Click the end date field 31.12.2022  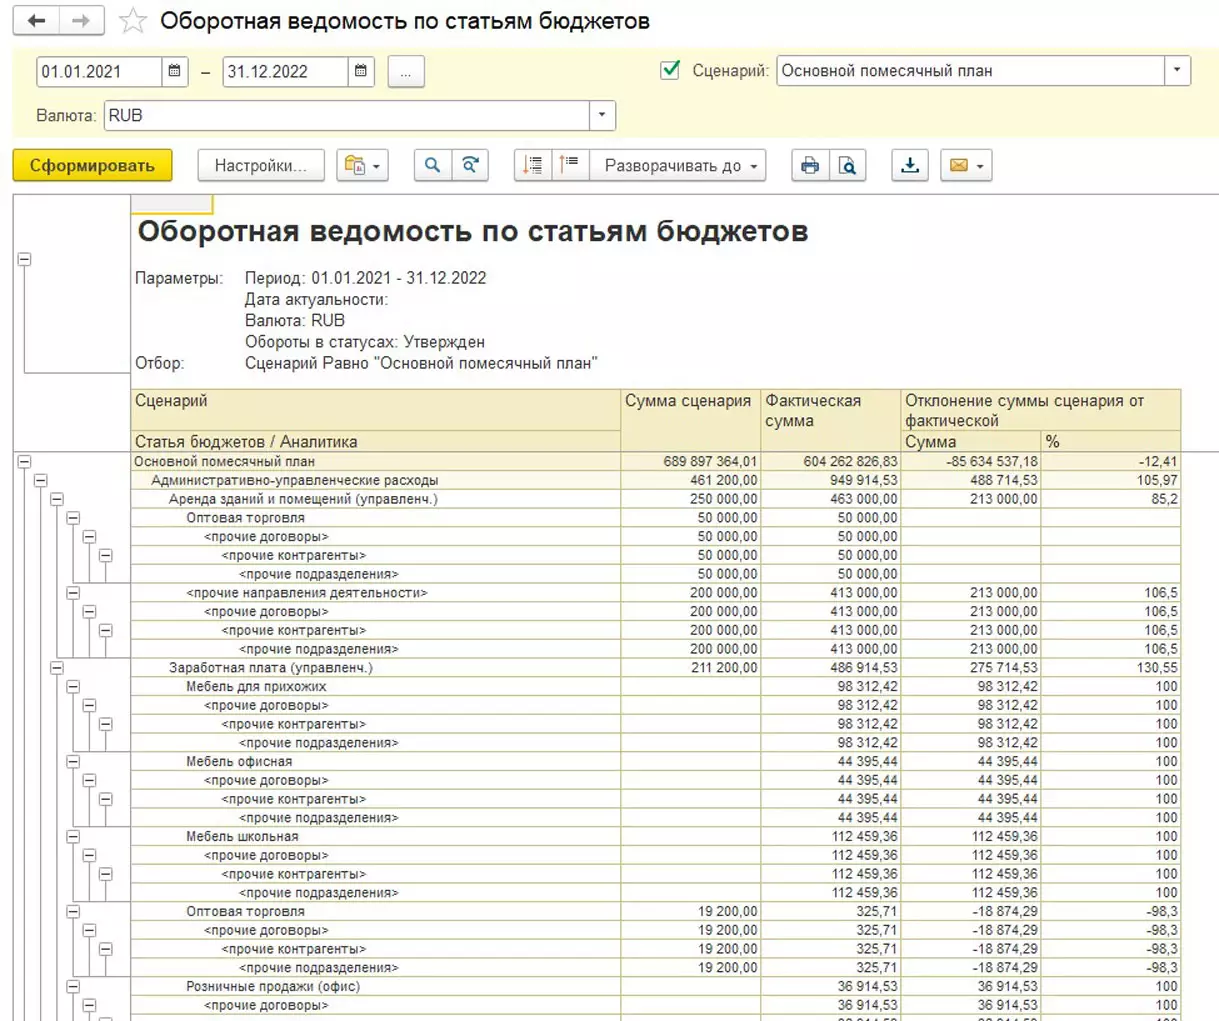click(286, 71)
